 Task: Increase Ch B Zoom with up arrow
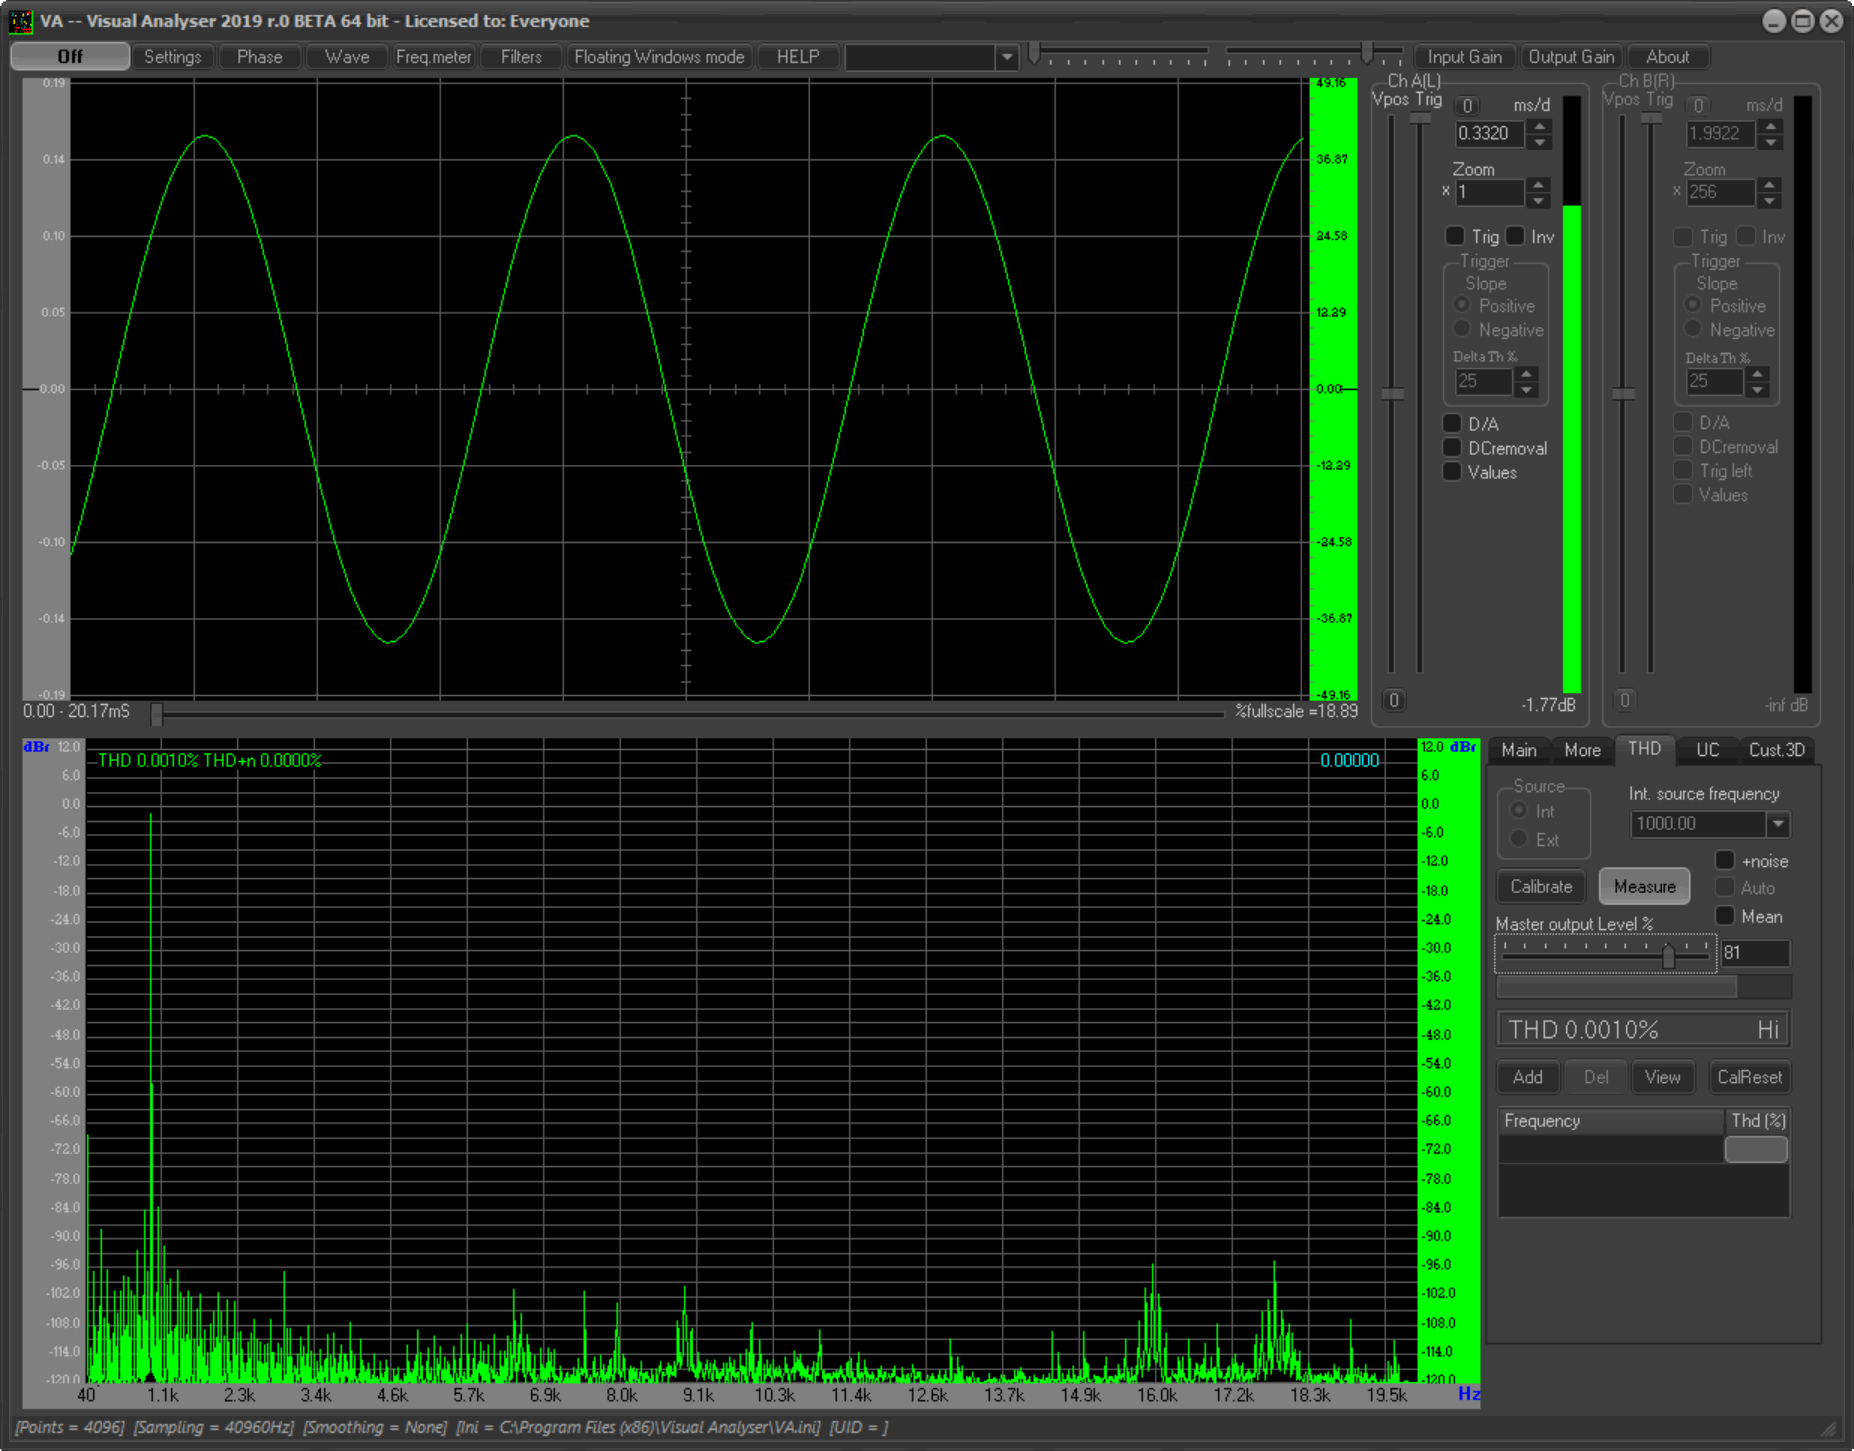pyautogui.click(x=1770, y=185)
